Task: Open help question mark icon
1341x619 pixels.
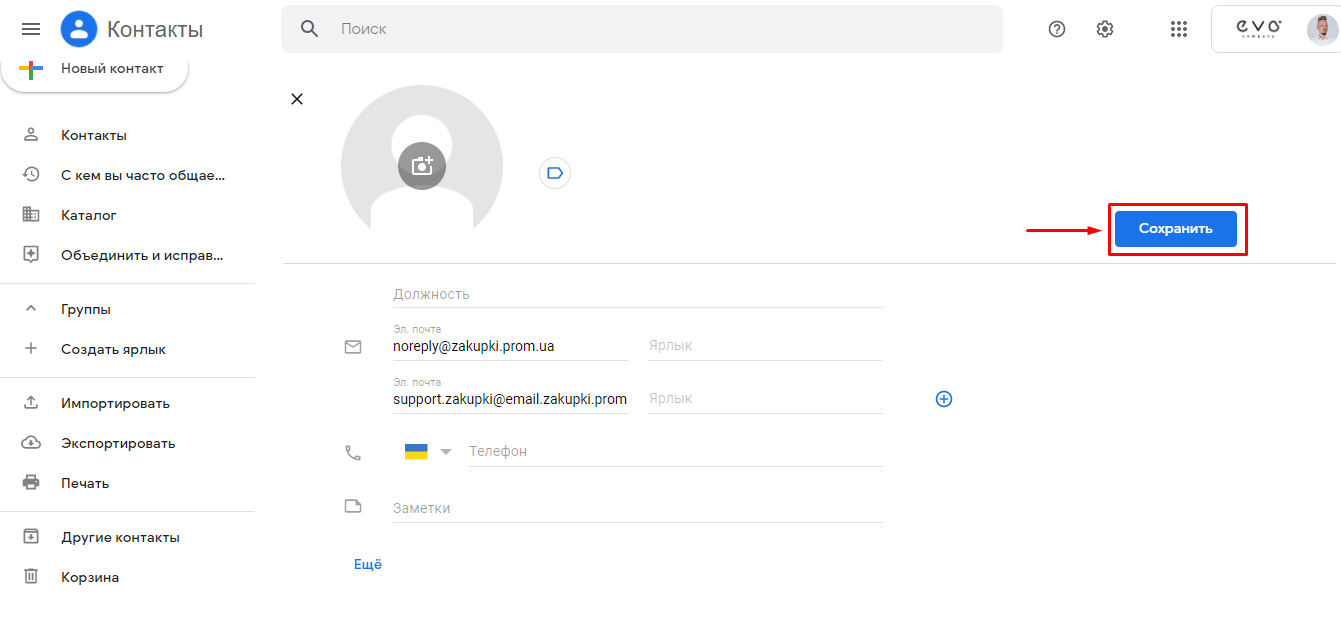Action: click(x=1057, y=29)
